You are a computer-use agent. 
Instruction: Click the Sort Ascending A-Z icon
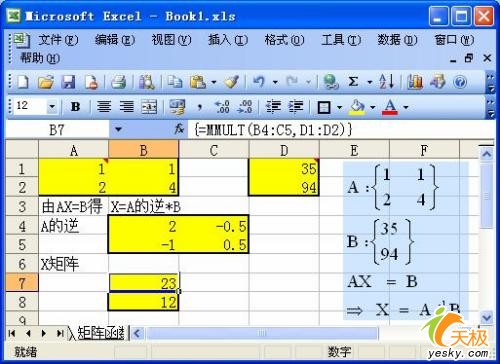[387, 81]
